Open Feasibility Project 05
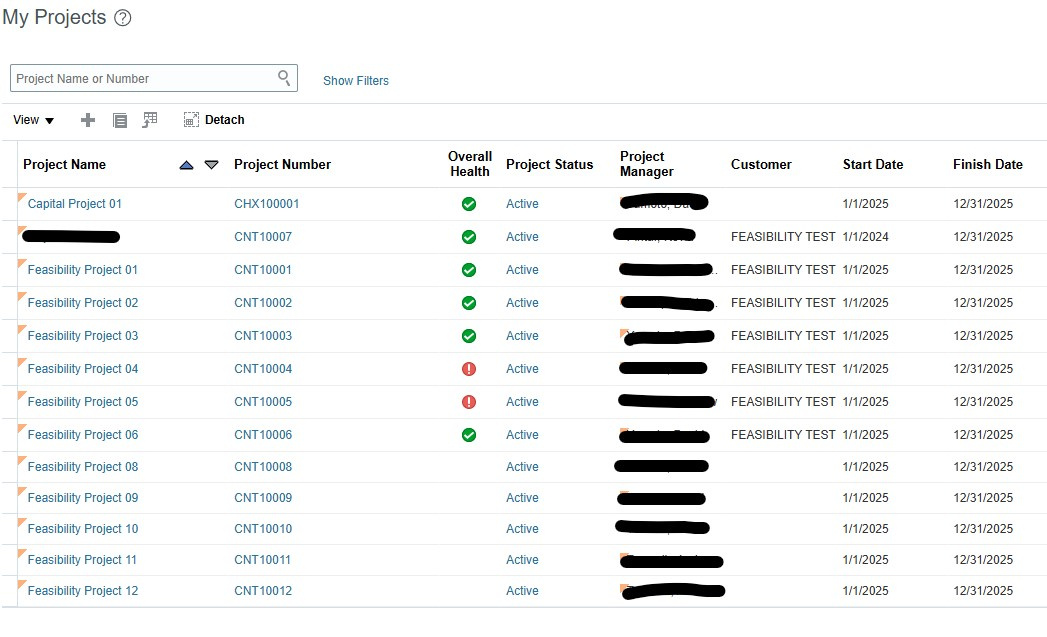The width and height of the screenshot is (1047, 637). coord(83,402)
